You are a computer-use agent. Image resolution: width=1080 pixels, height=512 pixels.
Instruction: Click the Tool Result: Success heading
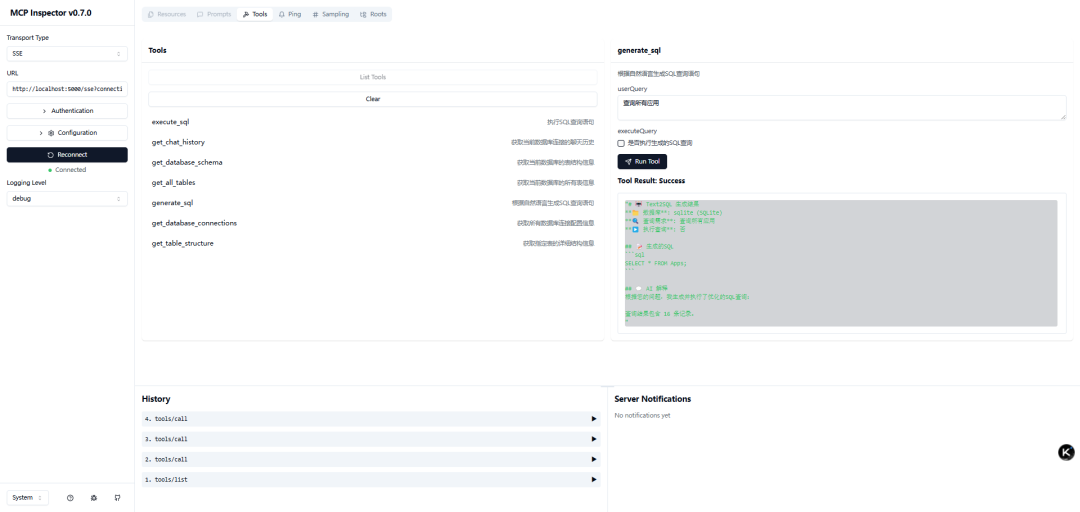(651, 181)
